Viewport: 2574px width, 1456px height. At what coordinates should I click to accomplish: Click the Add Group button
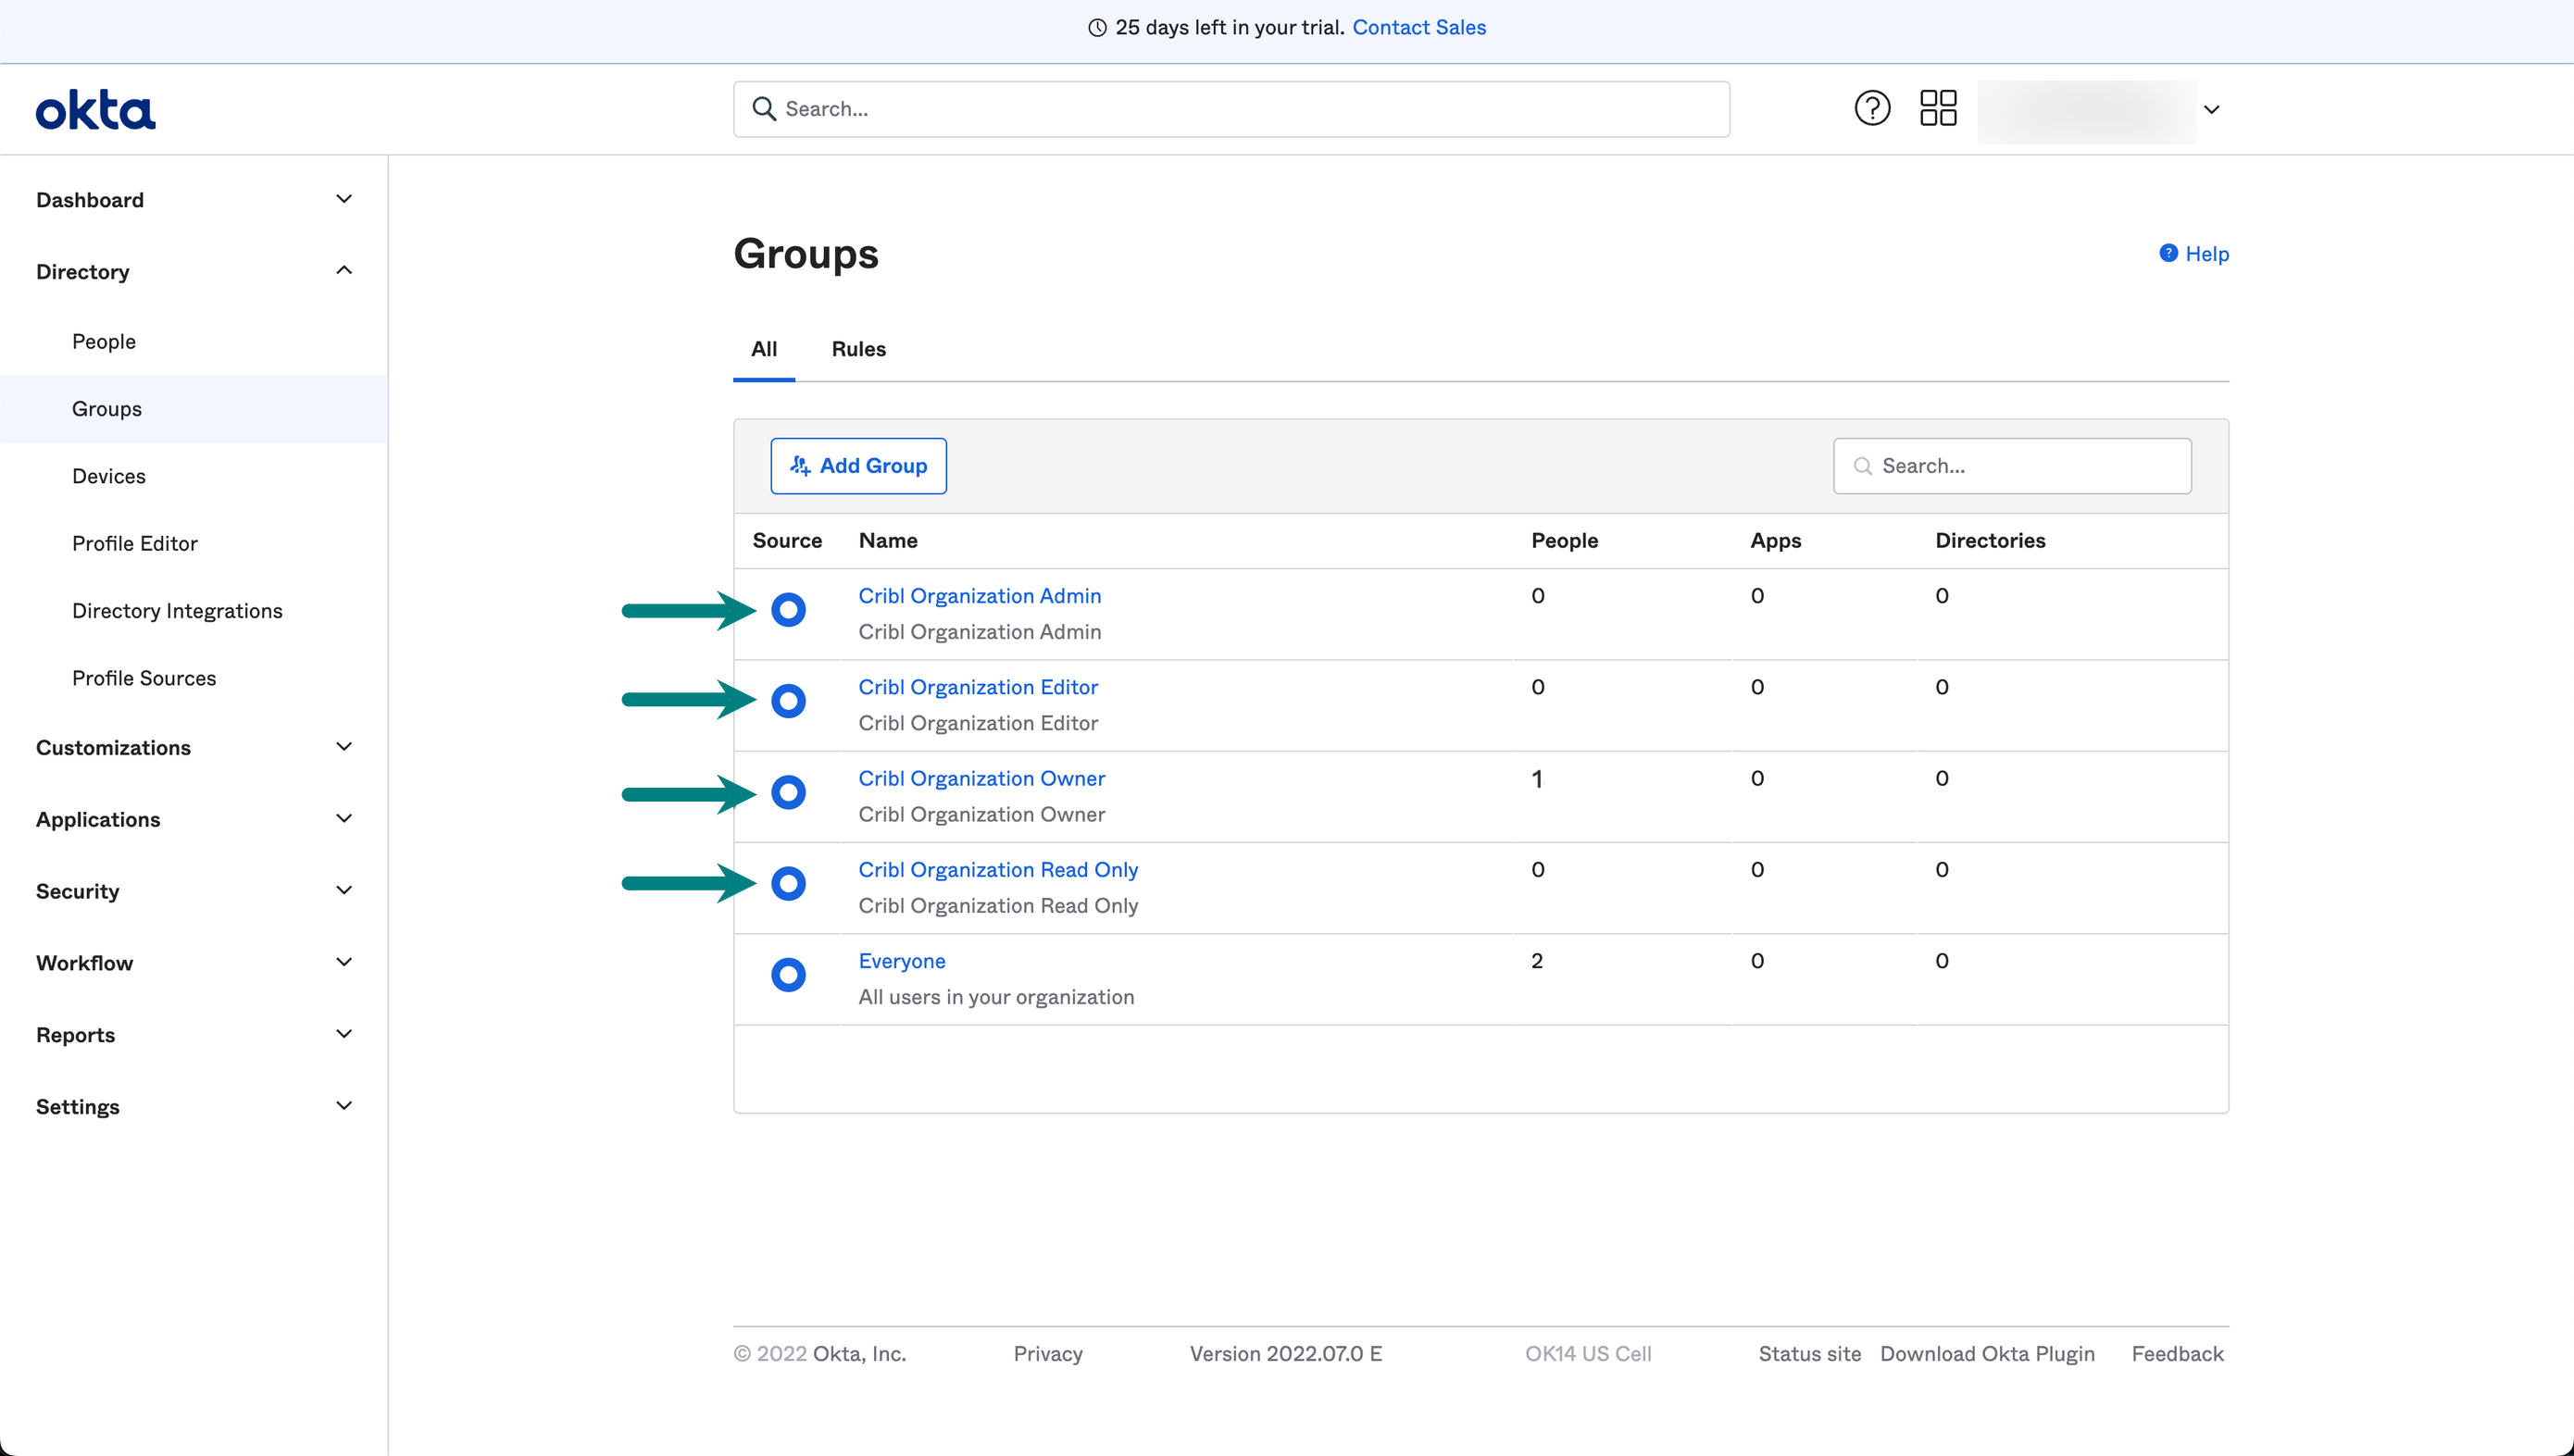tap(858, 465)
